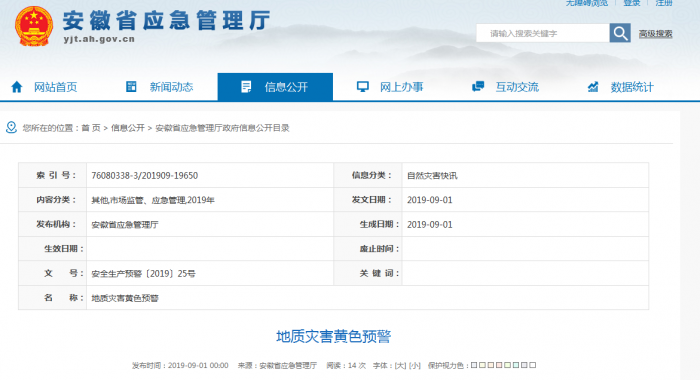Viewport: 700px width, 380px height.
Task: Click the 生效日期 label cell
Action: [53, 249]
